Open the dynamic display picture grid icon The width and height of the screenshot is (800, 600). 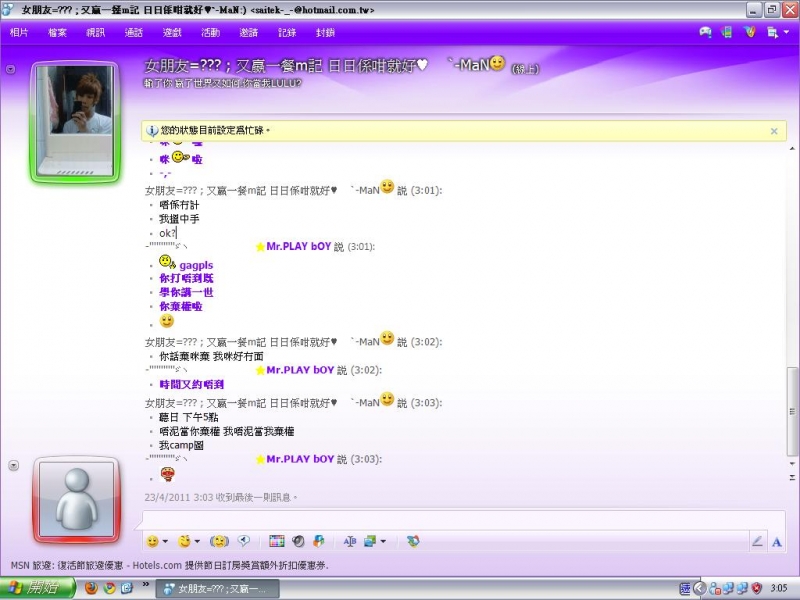tap(277, 541)
